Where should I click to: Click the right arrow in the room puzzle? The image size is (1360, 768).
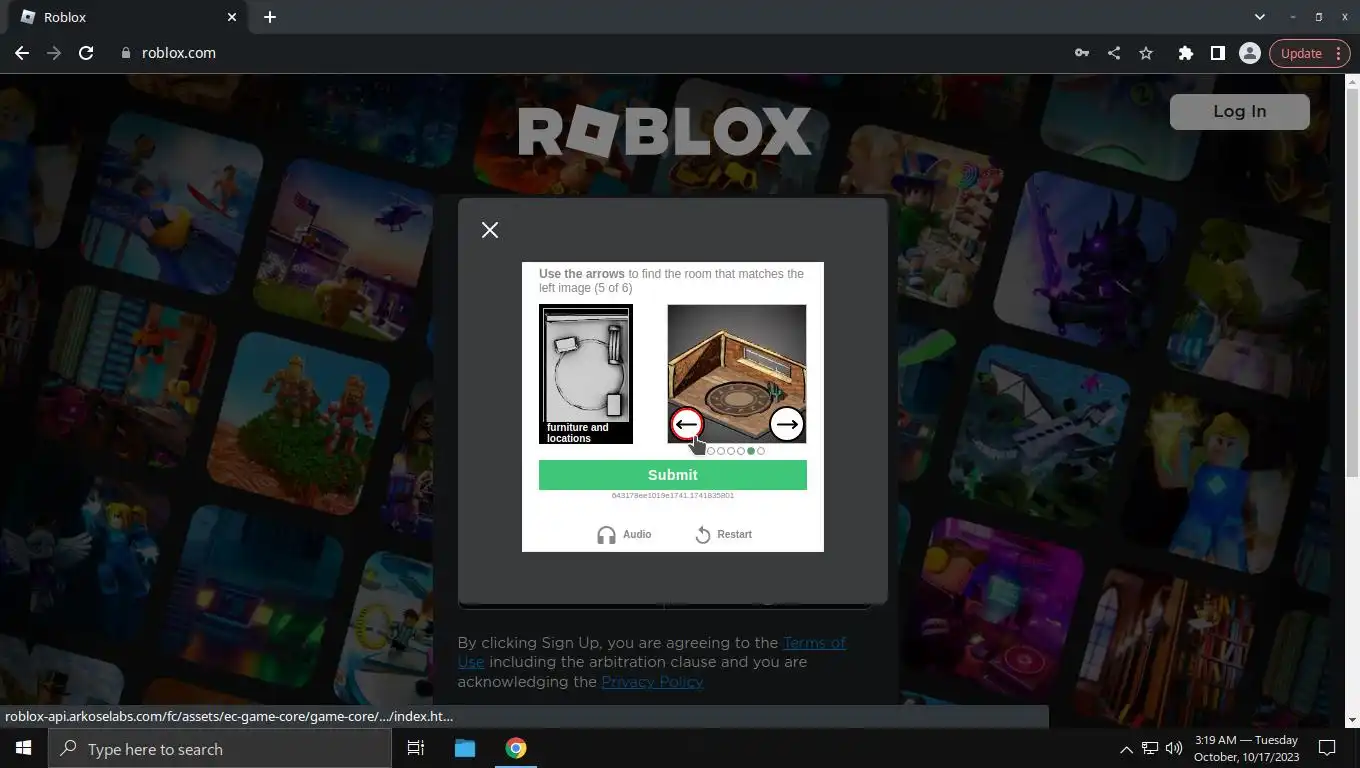click(787, 424)
